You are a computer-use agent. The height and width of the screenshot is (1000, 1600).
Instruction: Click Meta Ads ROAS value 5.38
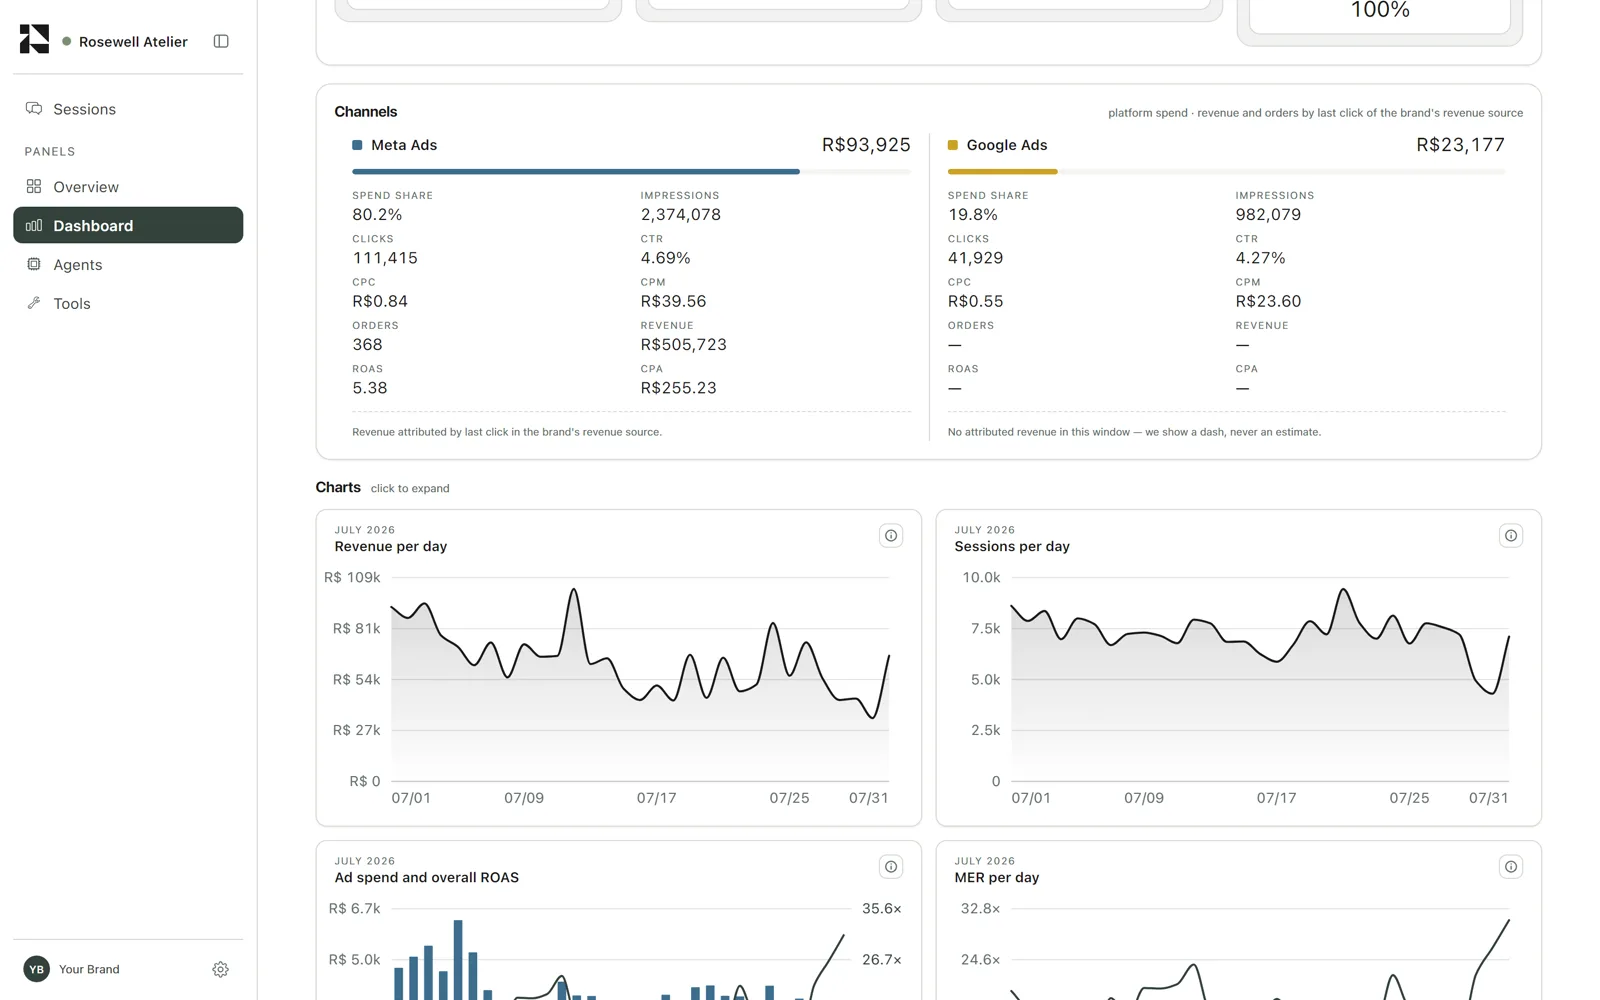[x=370, y=388]
